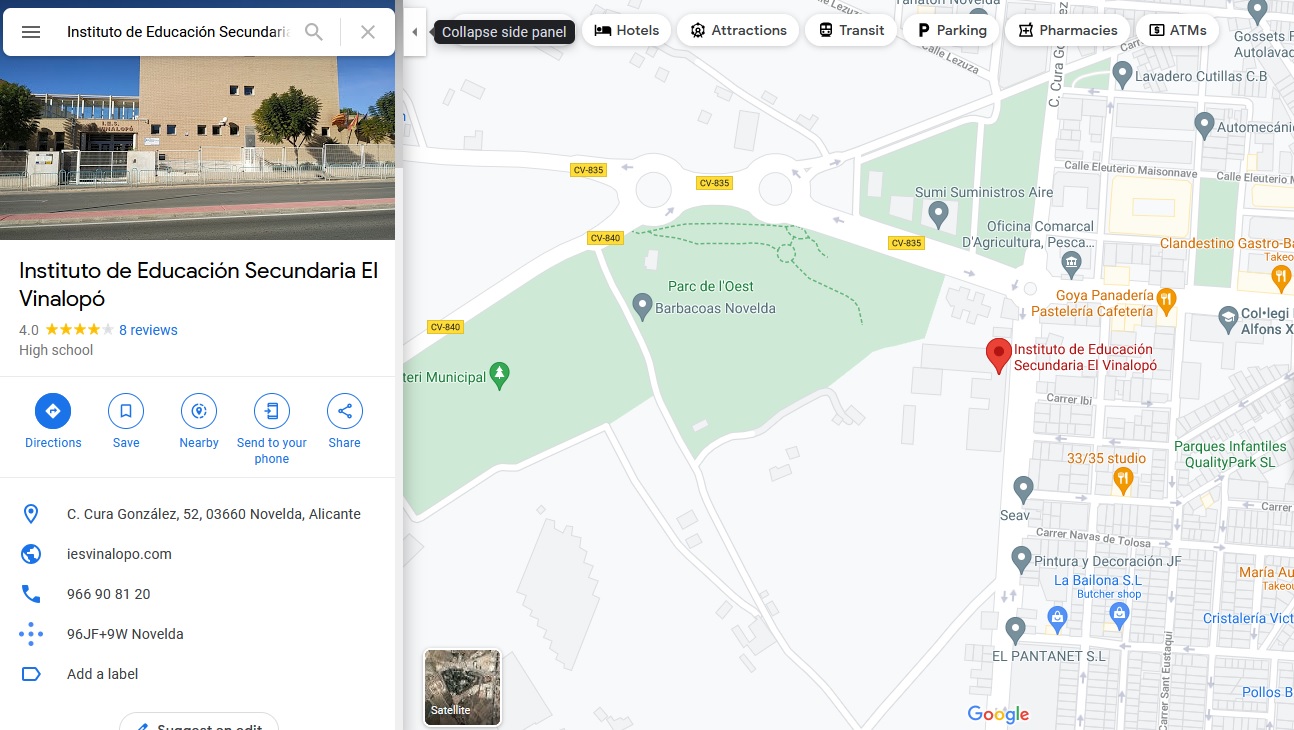Show Transit options chip
This screenshot has width=1294, height=730.
pos(851,30)
